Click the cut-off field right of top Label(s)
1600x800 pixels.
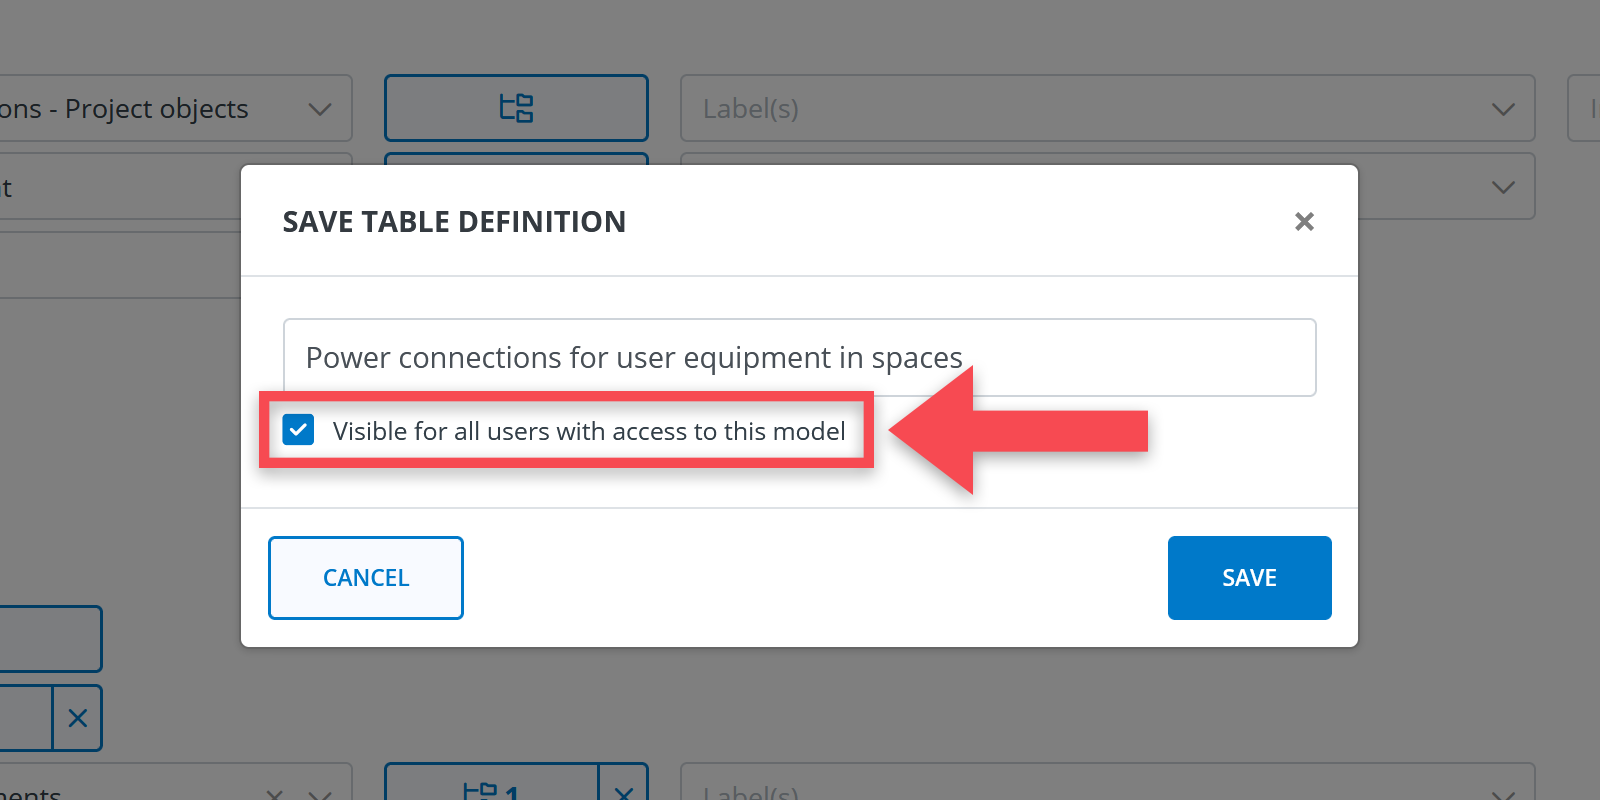(x=1585, y=108)
